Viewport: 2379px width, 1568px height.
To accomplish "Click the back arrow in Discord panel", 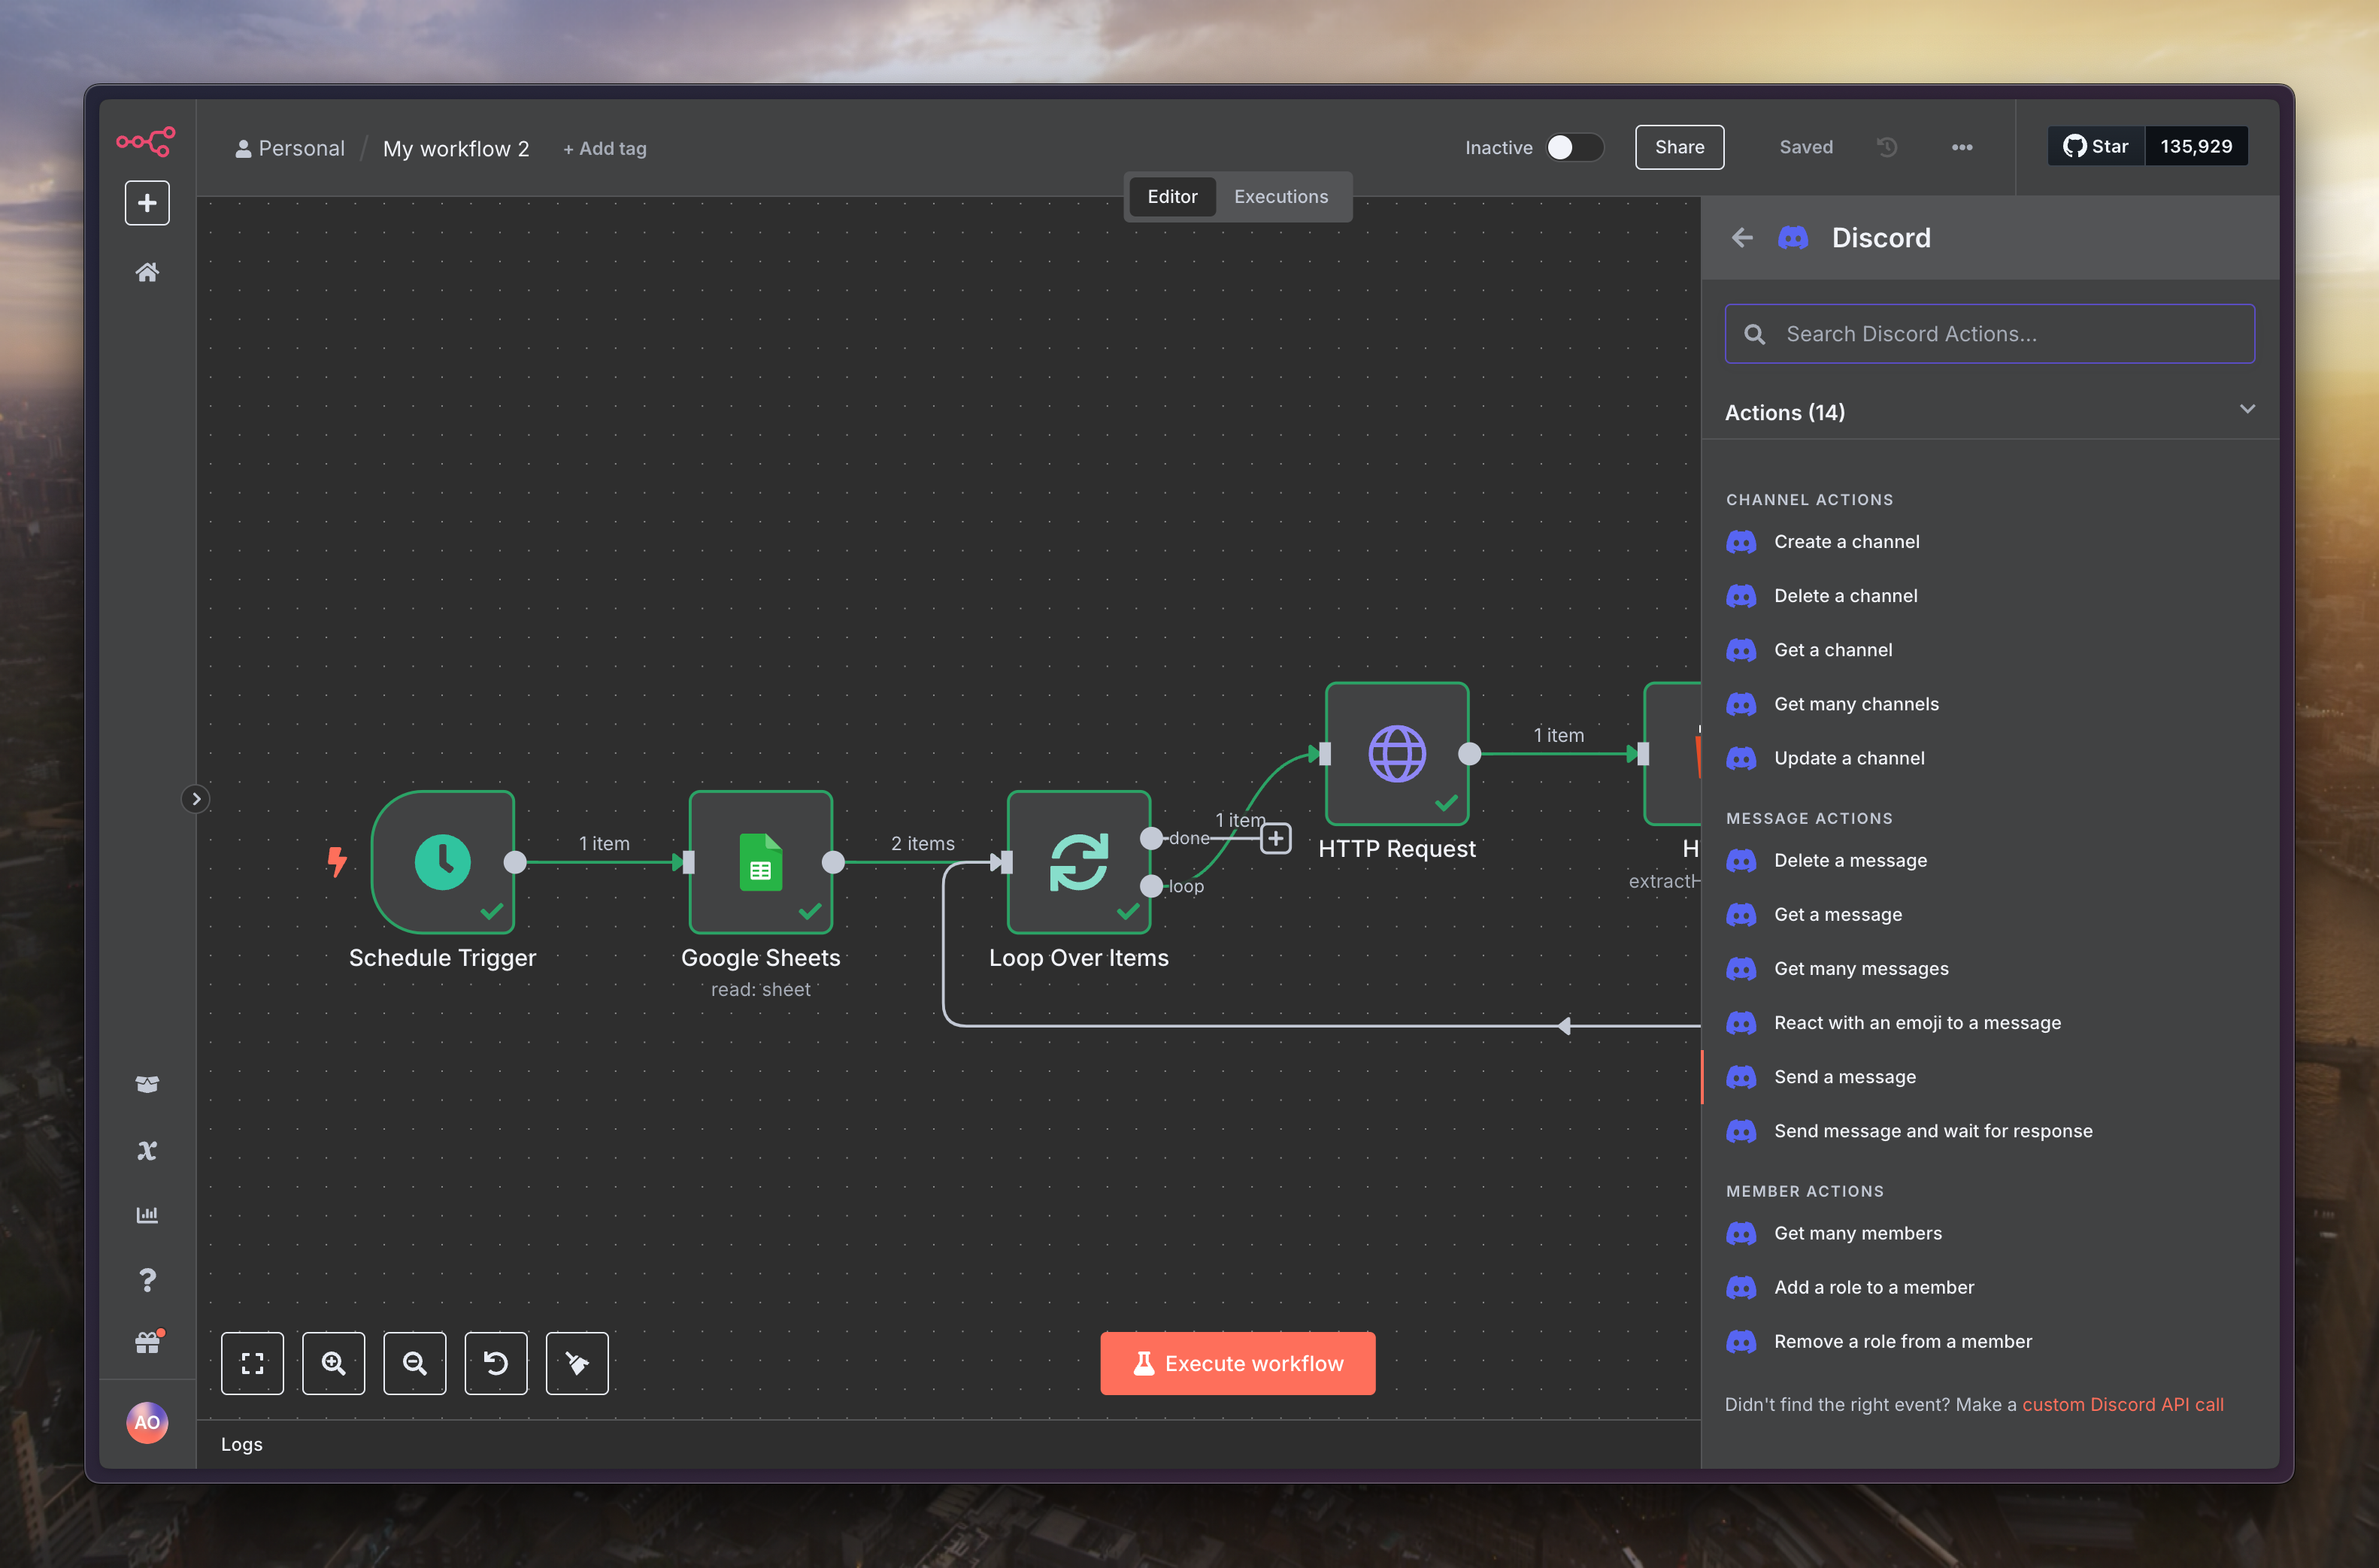I will click(x=1742, y=238).
